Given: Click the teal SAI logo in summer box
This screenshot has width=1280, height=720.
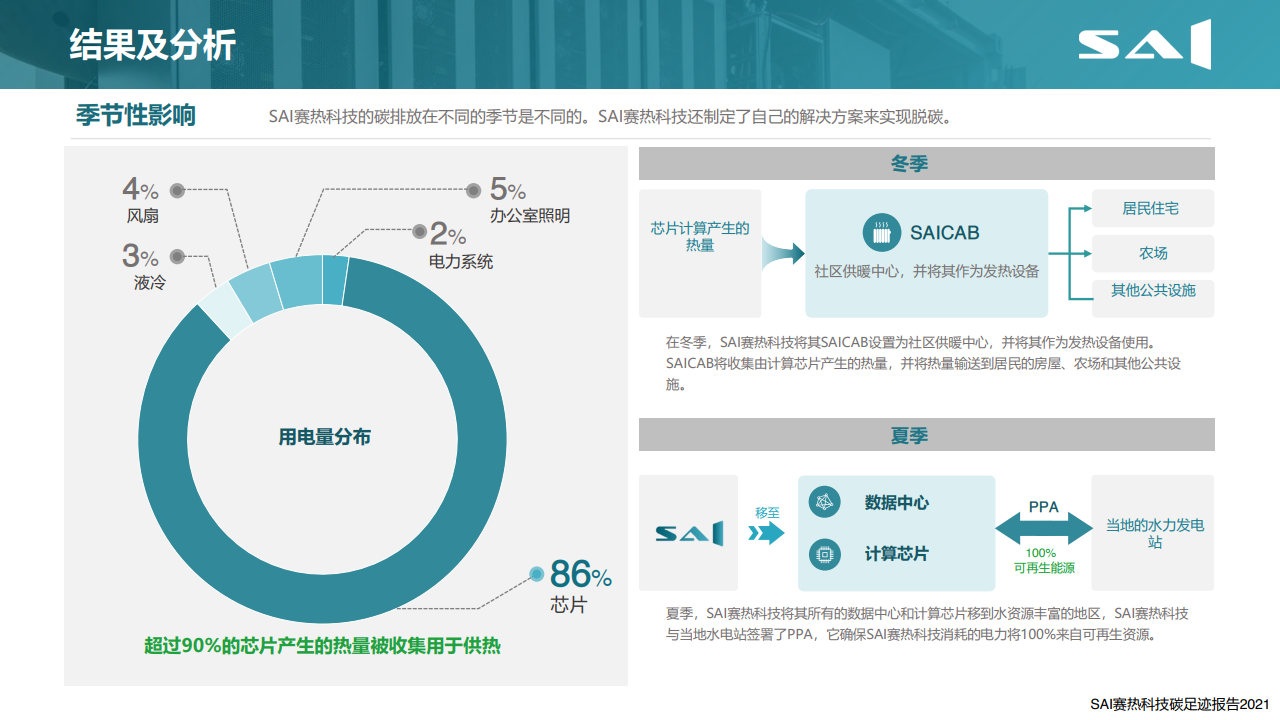Looking at the screenshot, I should pyautogui.click(x=689, y=533).
